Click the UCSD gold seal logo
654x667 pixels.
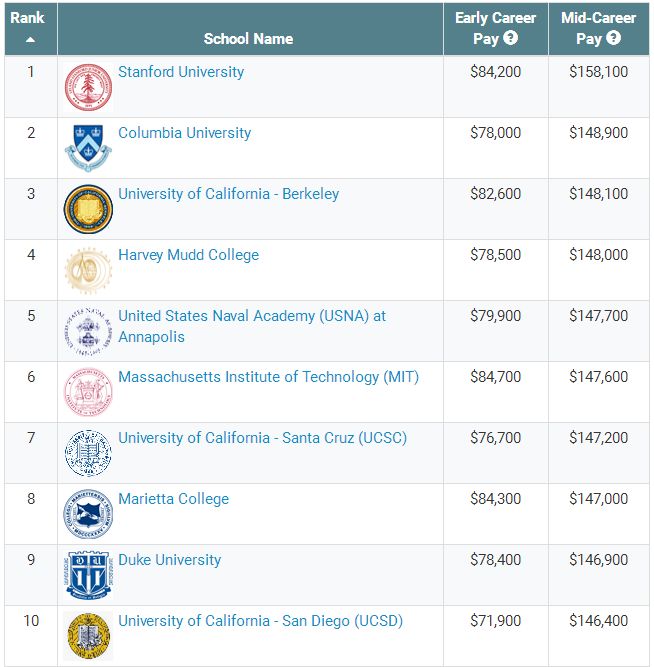tap(88, 636)
